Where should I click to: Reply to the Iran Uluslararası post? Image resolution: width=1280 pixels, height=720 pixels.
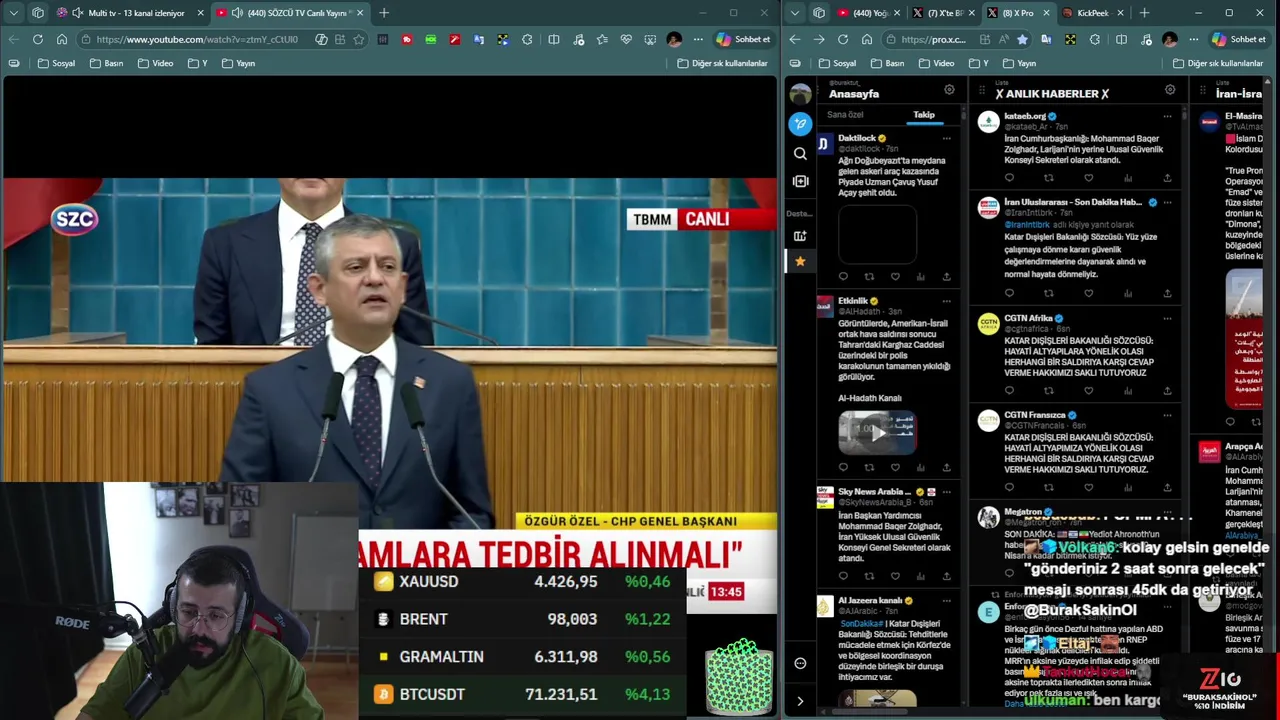[x=1009, y=293]
